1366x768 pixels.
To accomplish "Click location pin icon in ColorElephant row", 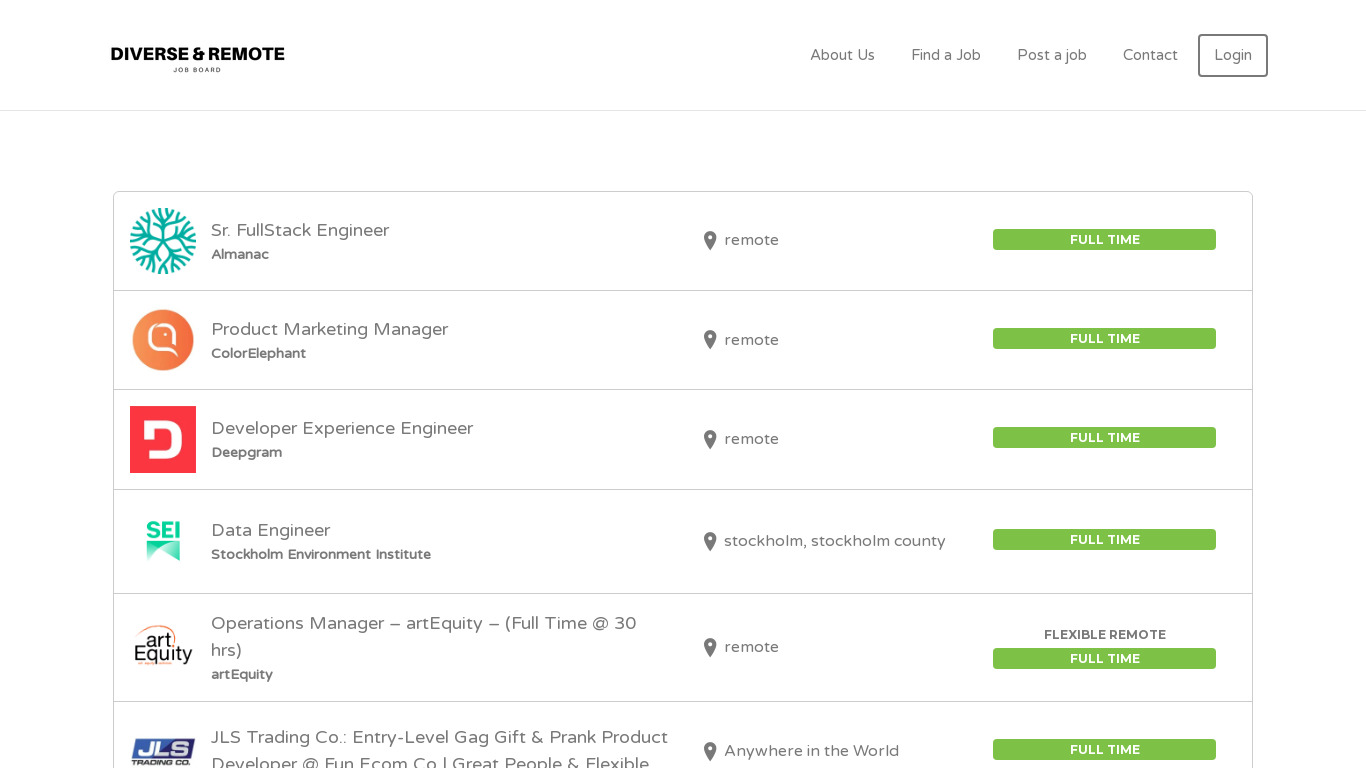I will tap(710, 340).
